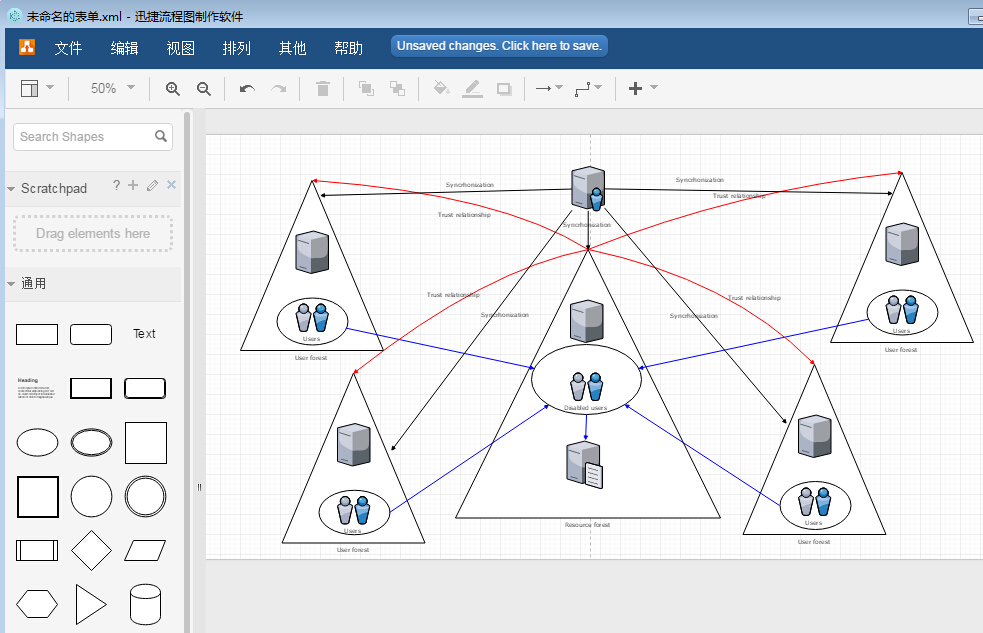Open the 文件 menu
This screenshot has height=633, width=983.
pos(68,48)
